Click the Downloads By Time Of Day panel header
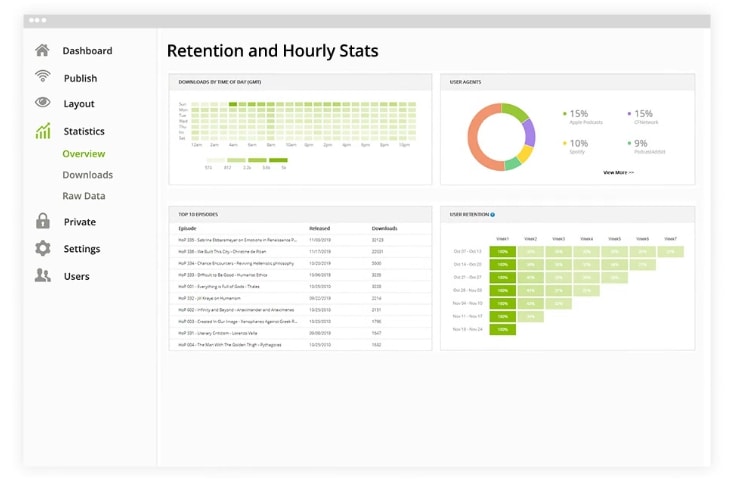The height and width of the screenshot is (488, 742). click(x=300, y=82)
